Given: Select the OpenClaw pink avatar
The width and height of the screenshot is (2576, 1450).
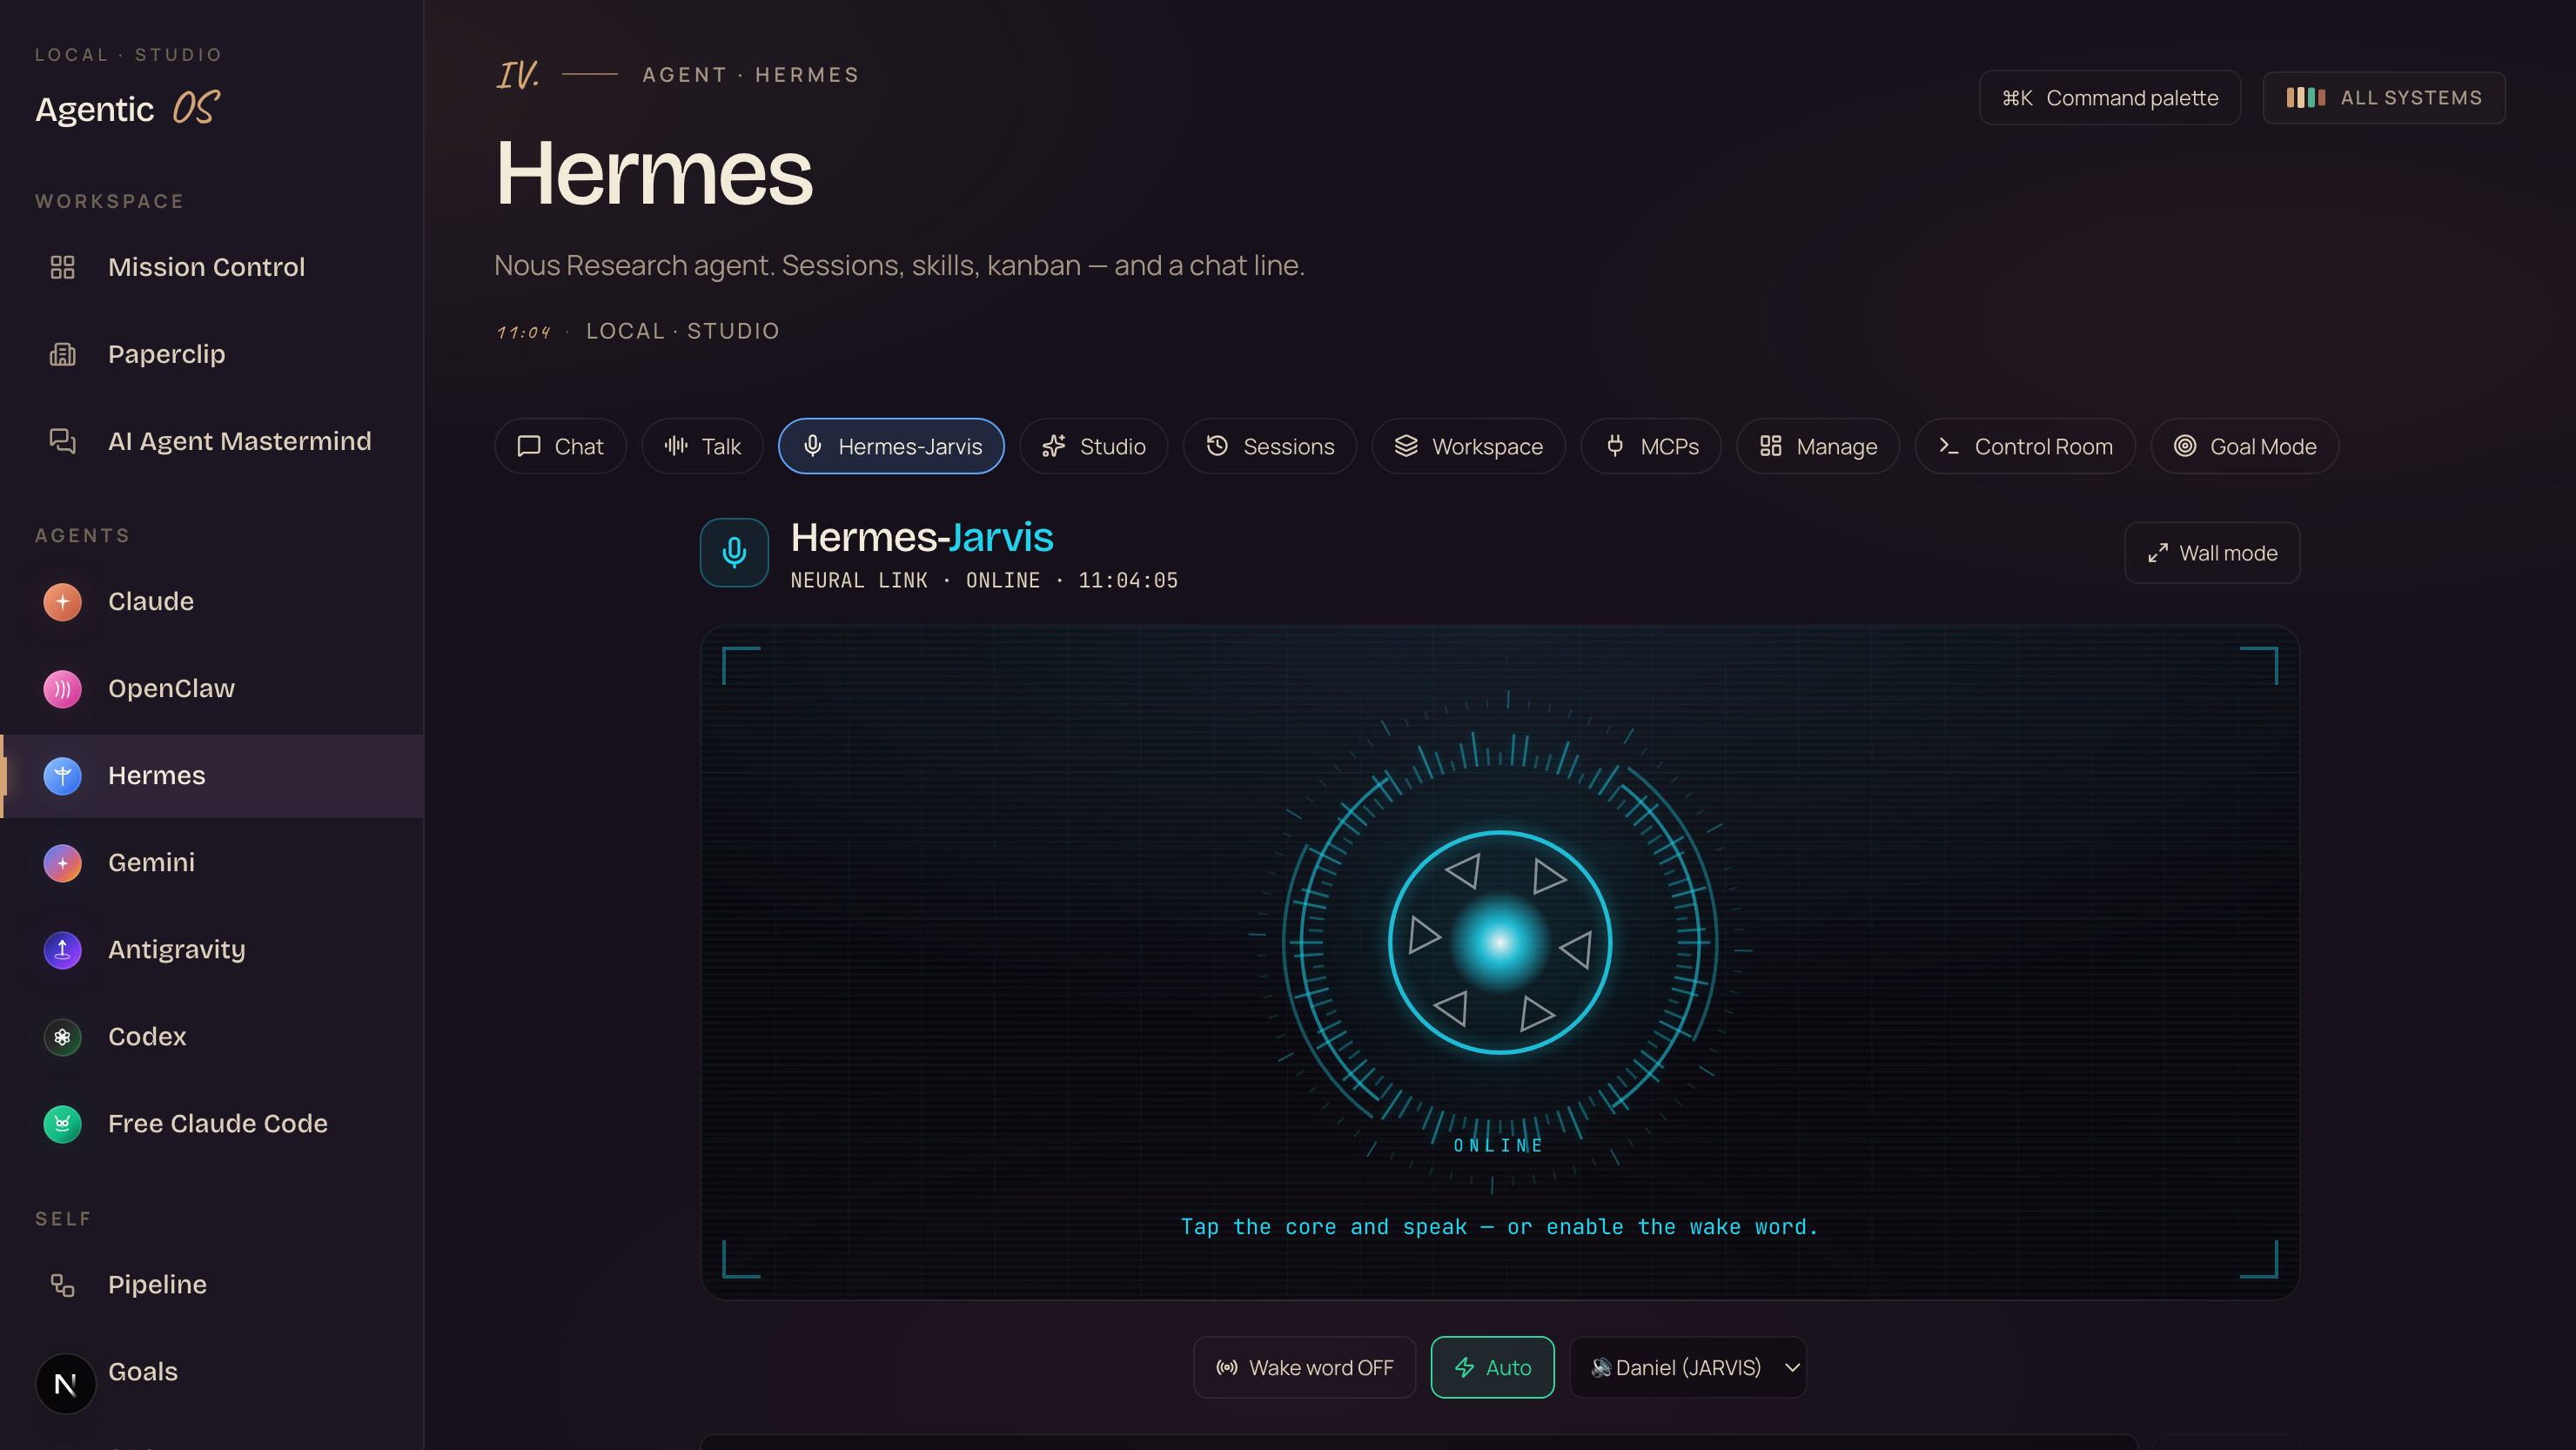Looking at the screenshot, I should point(62,688).
